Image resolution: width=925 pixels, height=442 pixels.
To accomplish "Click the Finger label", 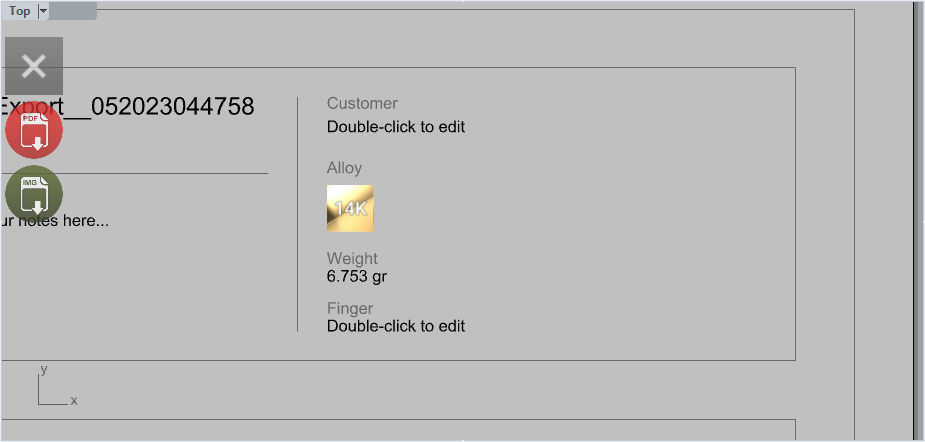I will tap(349, 309).
